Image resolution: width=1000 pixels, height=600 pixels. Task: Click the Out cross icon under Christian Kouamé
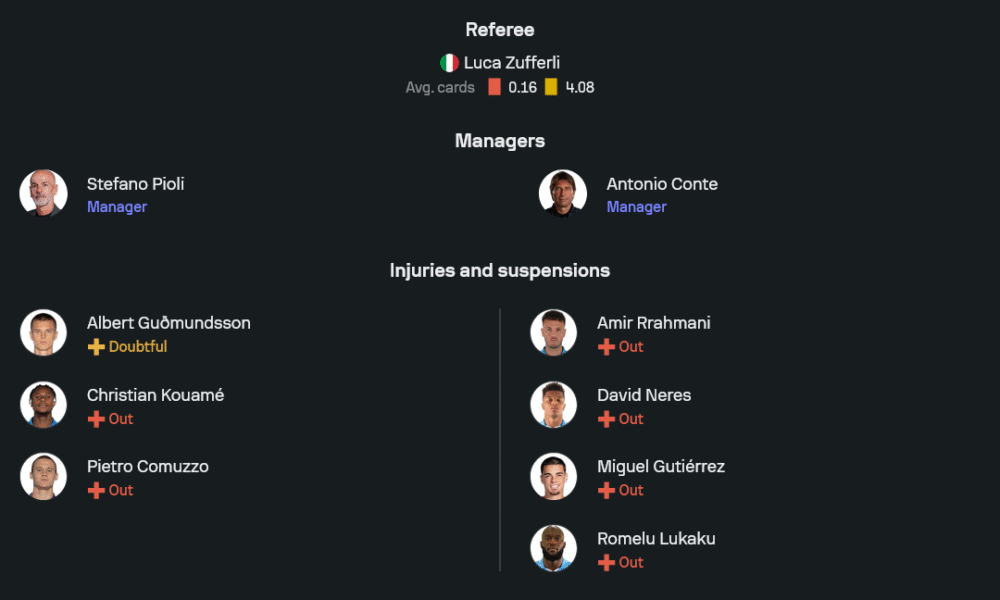96,419
